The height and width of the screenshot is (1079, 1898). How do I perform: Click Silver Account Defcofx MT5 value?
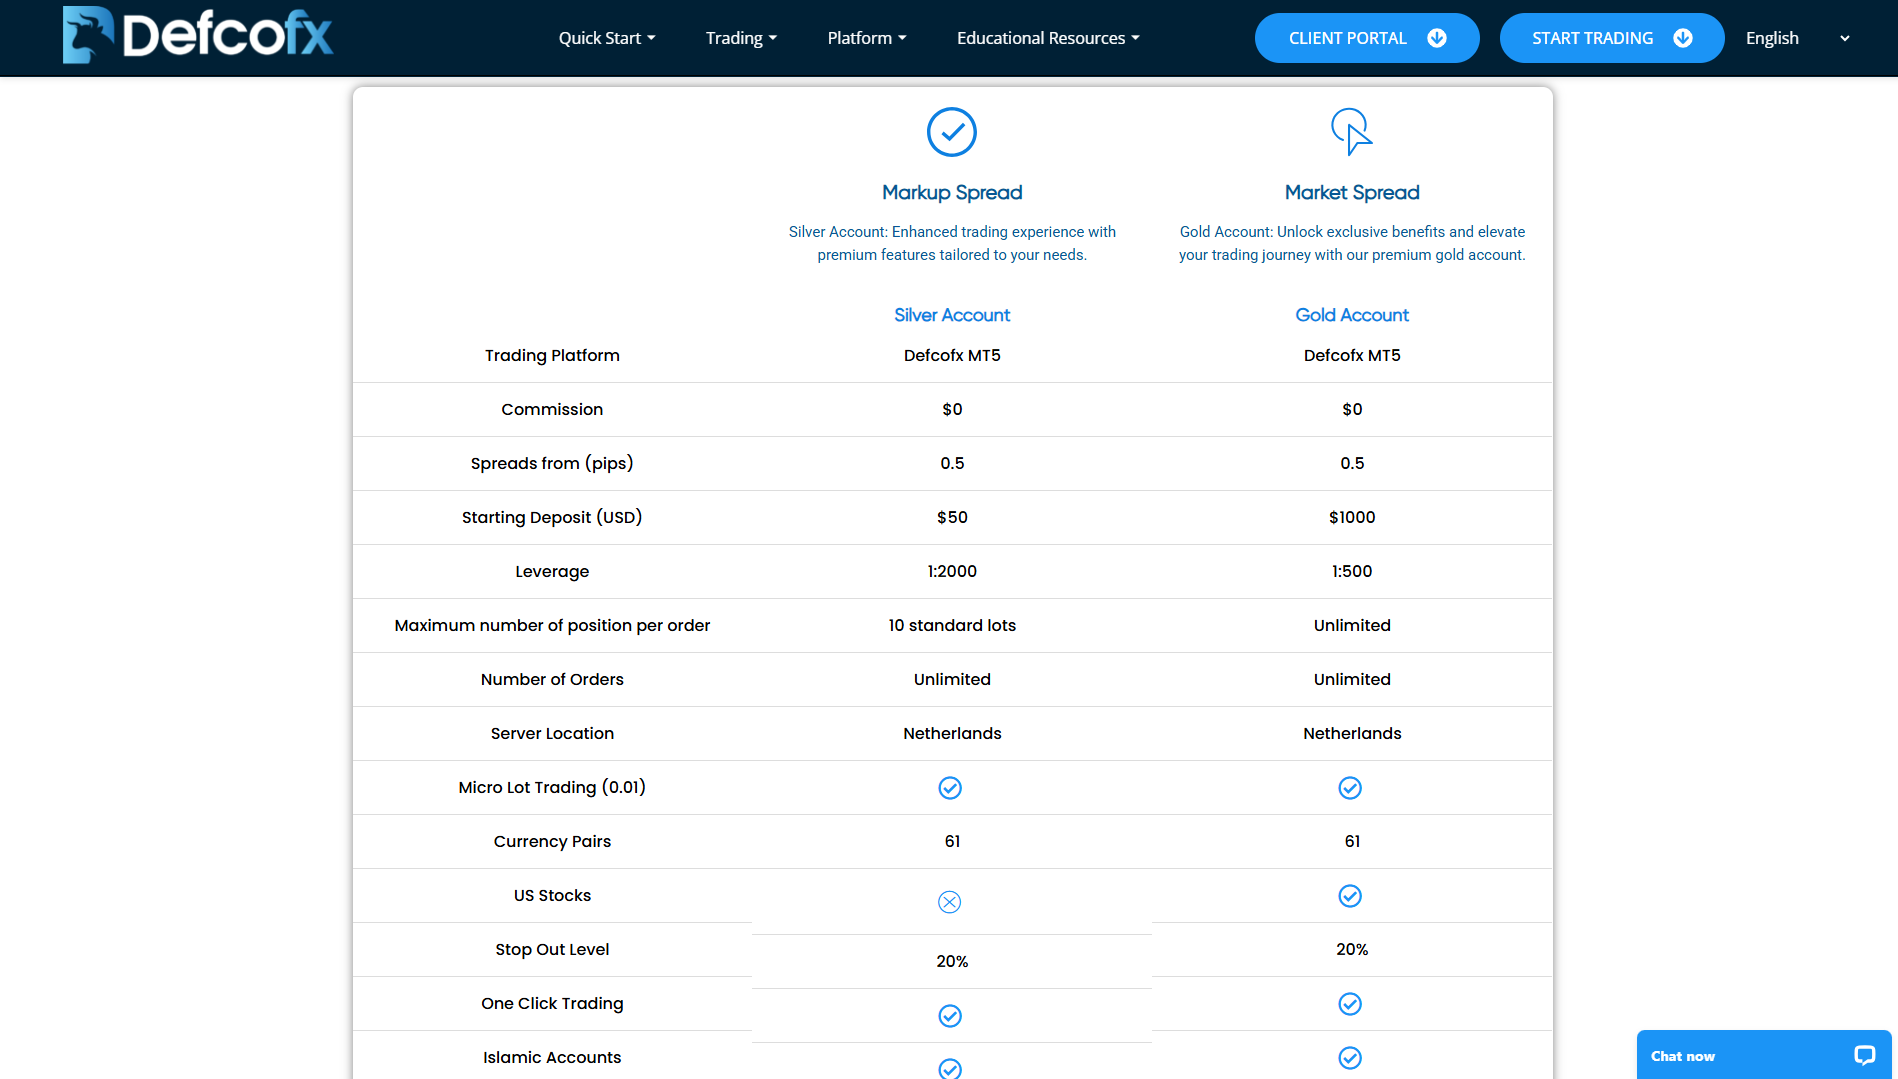(952, 355)
